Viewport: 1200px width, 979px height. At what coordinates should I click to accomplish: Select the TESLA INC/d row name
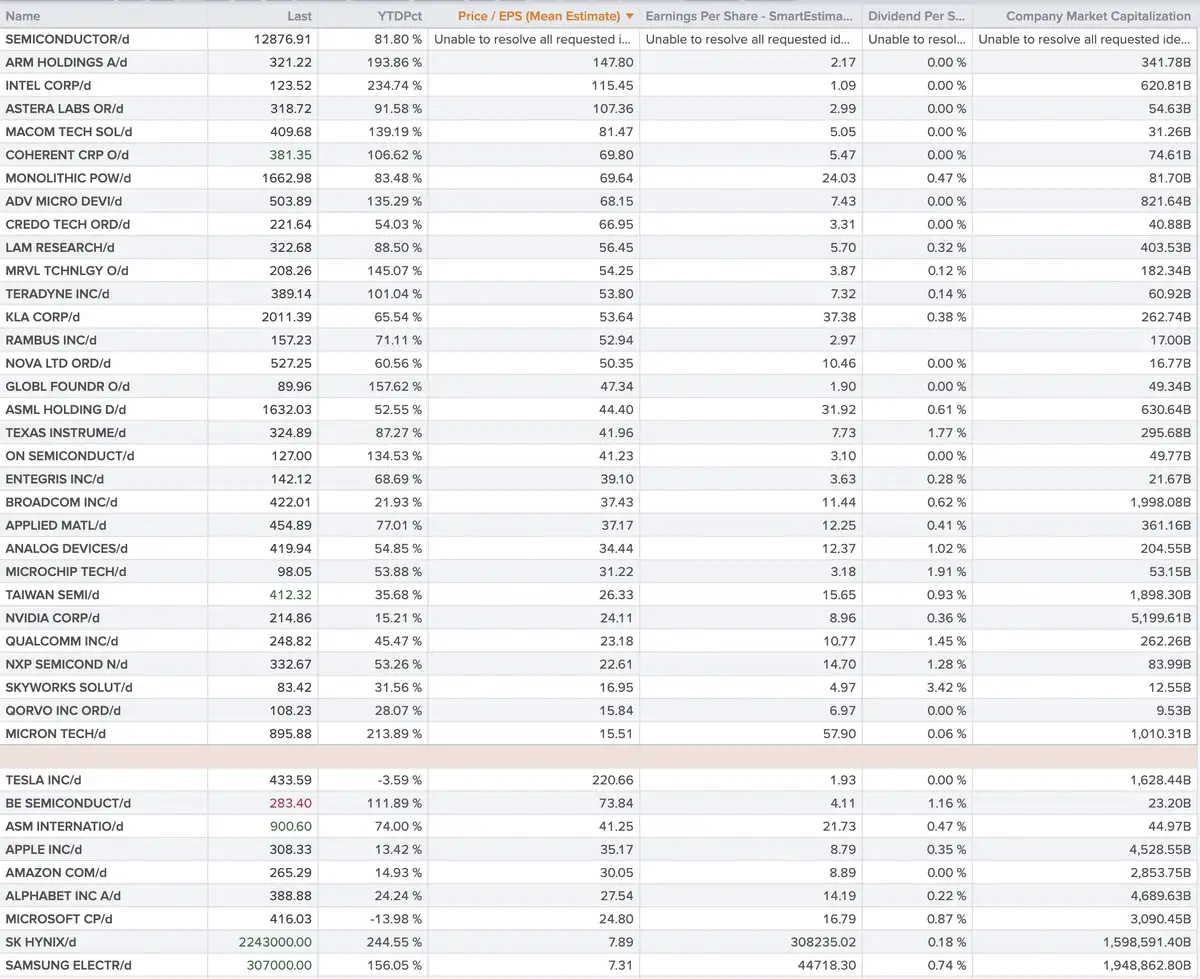point(43,780)
